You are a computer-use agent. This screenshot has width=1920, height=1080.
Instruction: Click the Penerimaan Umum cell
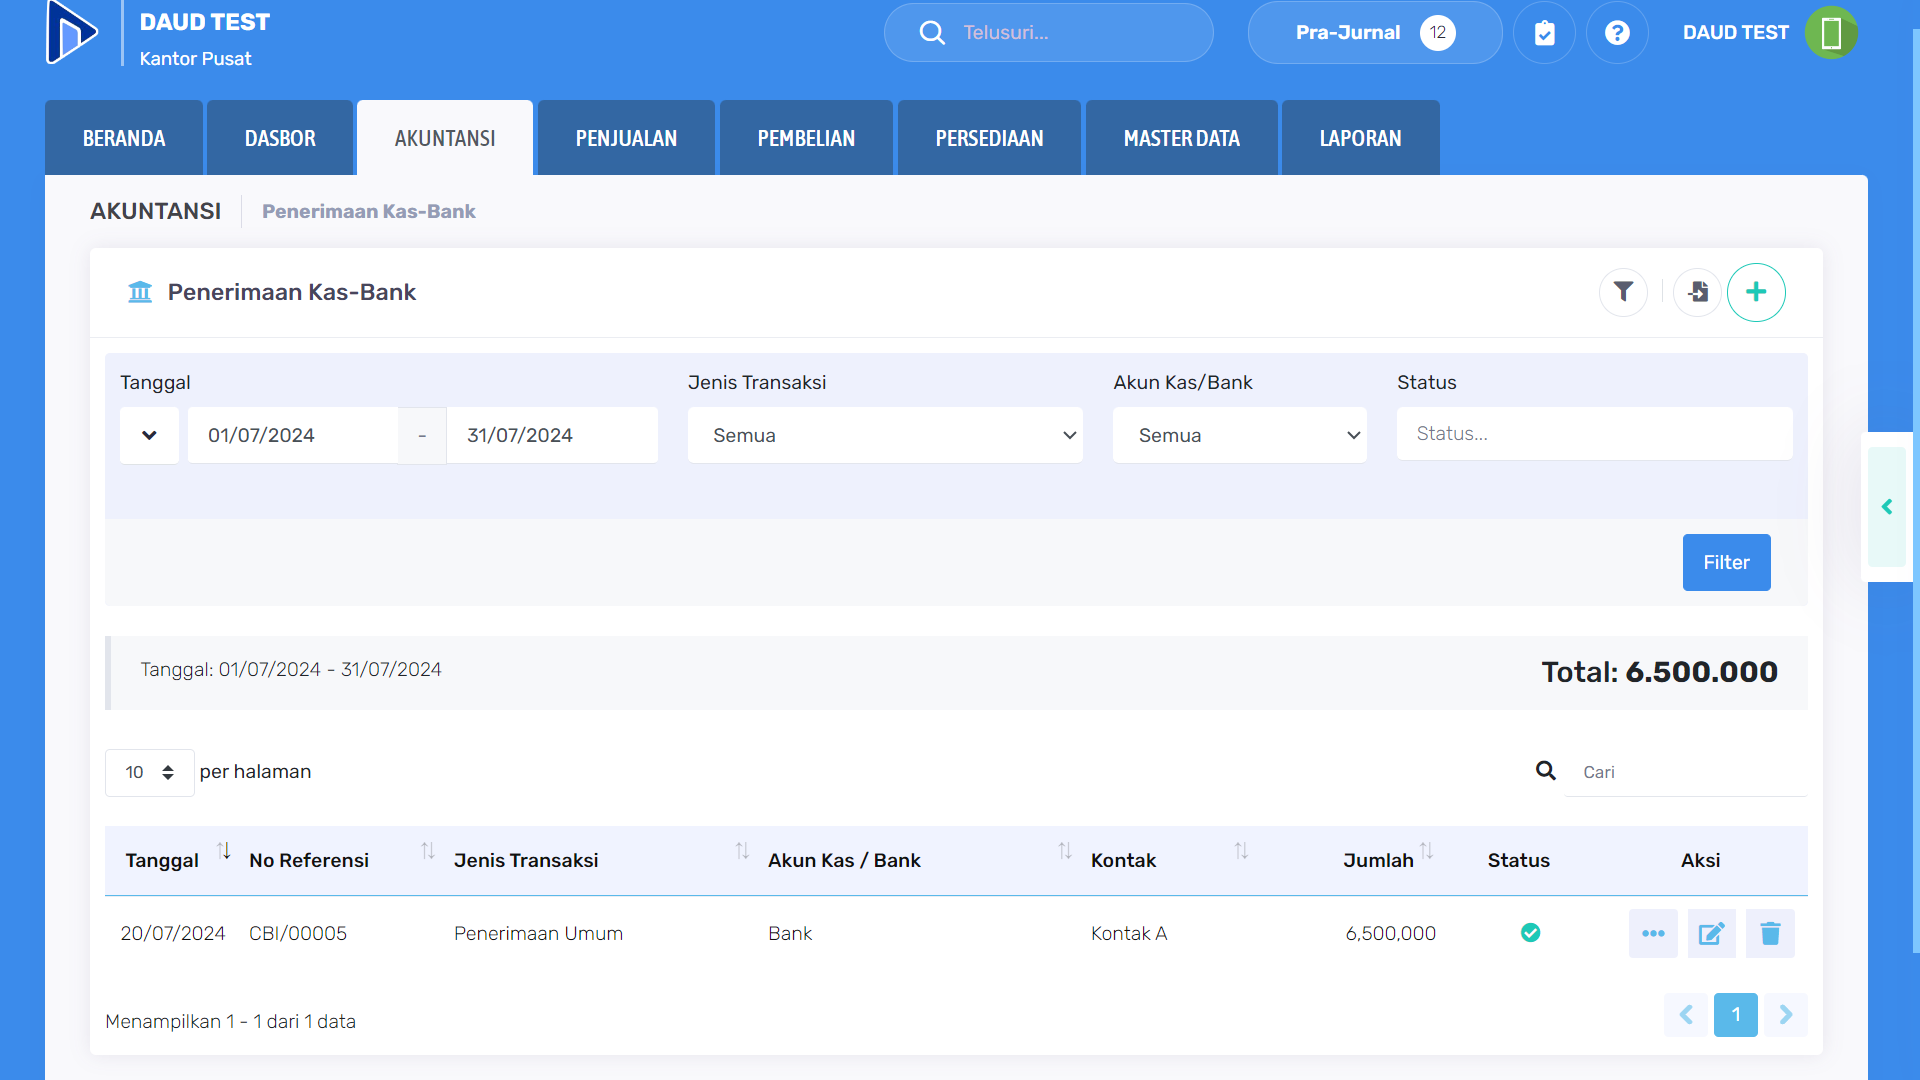538,933
